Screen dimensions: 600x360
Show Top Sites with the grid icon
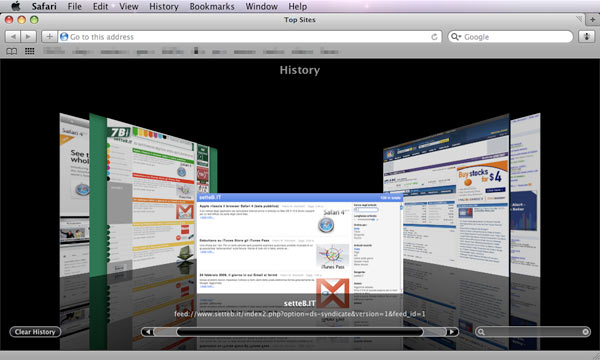[29, 51]
